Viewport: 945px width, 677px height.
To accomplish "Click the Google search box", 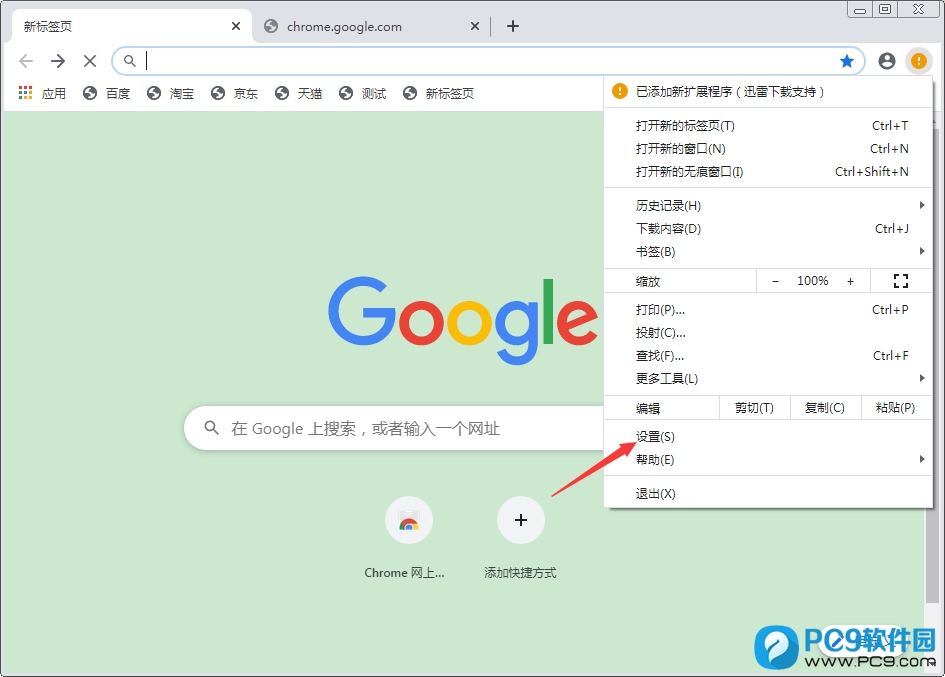I will [x=394, y=428].
